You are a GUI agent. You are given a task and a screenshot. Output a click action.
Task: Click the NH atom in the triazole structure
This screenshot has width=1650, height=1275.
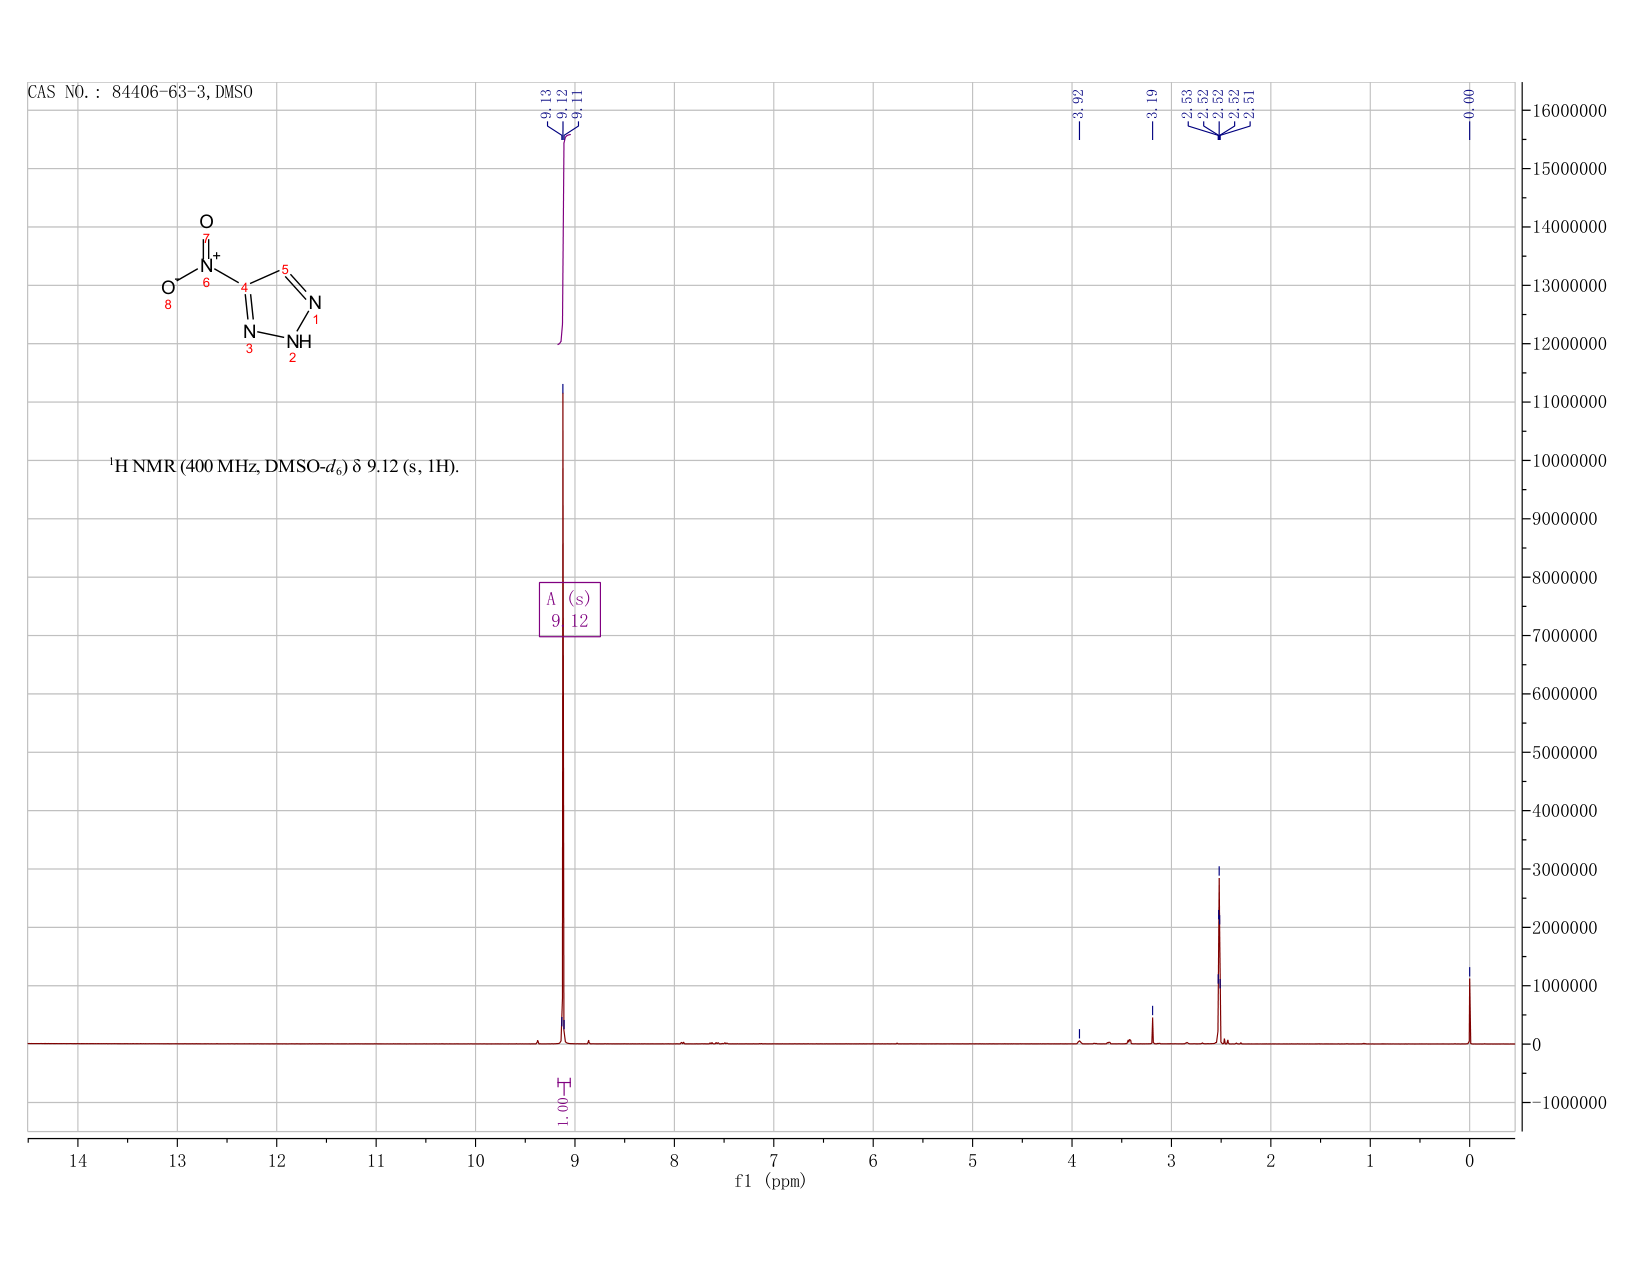pos(299,342)
